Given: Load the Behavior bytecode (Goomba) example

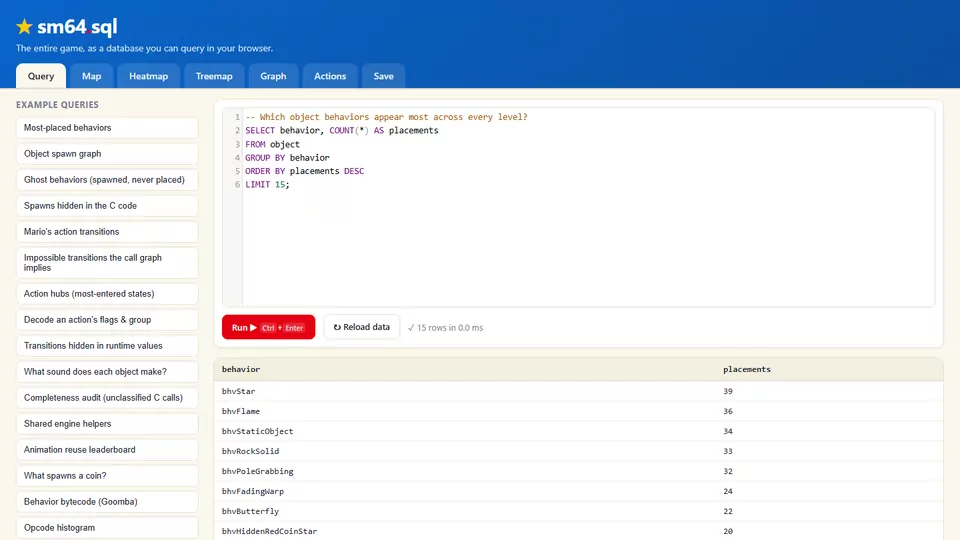Looking at the screenshot, I should click(x=107, y=501).
